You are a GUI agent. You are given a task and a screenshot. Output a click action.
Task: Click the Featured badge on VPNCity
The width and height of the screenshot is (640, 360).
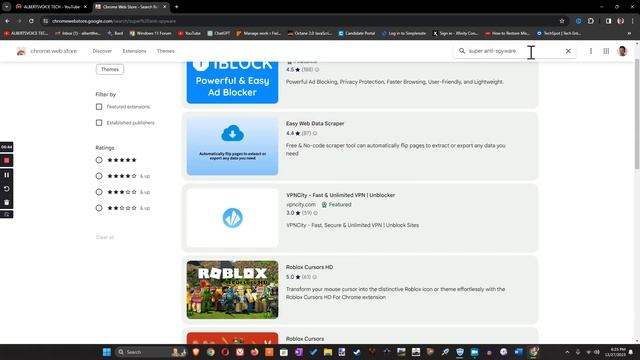pos(336,204)
